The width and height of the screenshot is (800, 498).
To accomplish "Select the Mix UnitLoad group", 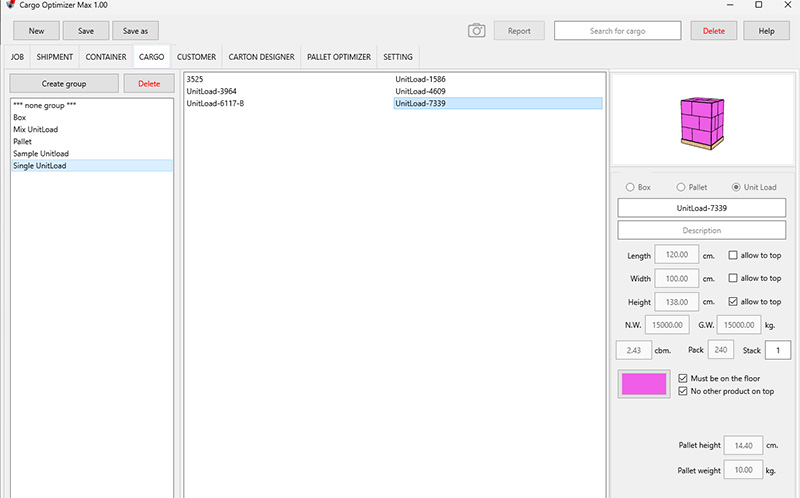I will point(92,130).
